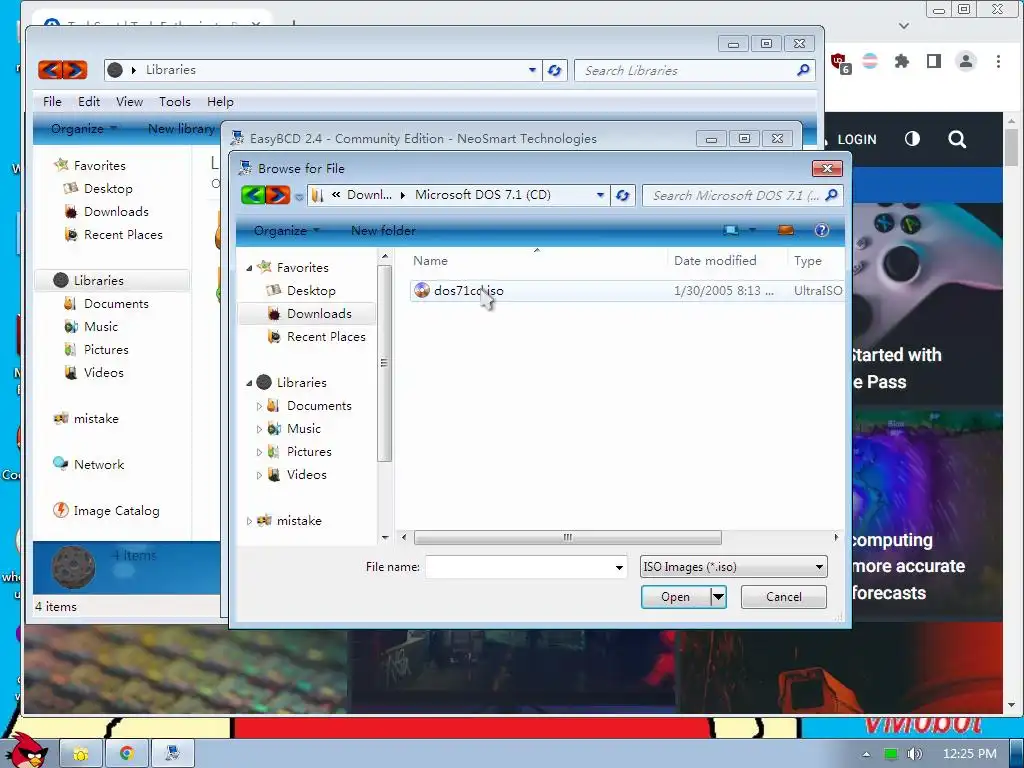Click New folder in Browse dialog
This screenshot has width=1024, height=768.
(383, 231)
